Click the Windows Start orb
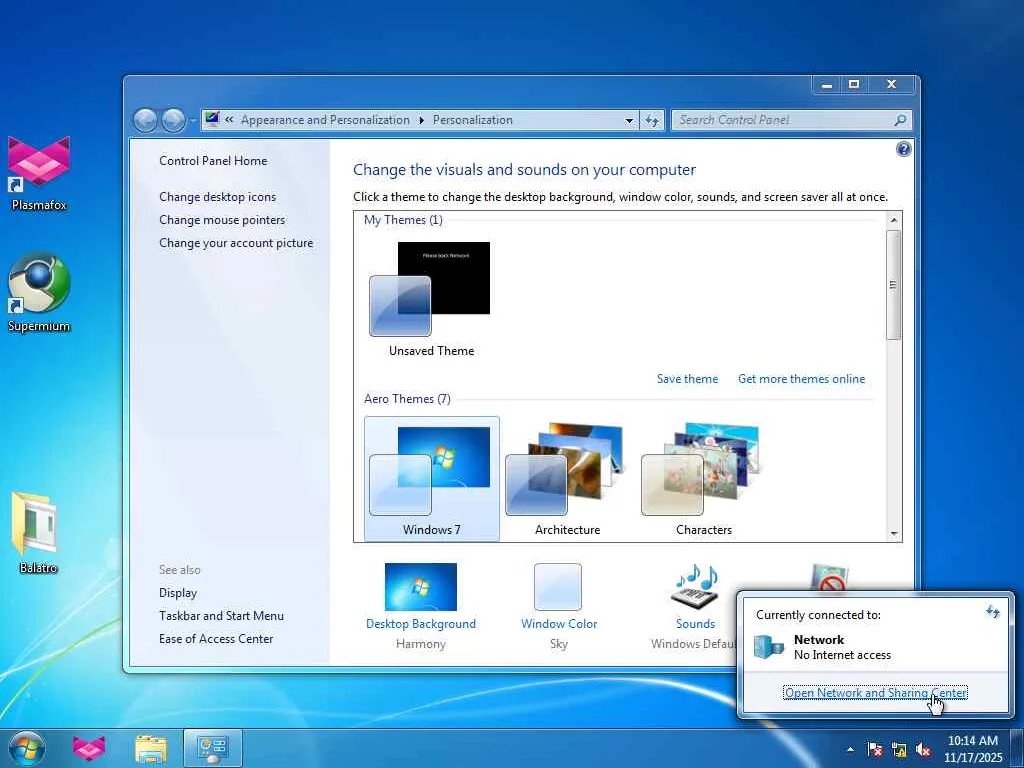 [27, 748]
